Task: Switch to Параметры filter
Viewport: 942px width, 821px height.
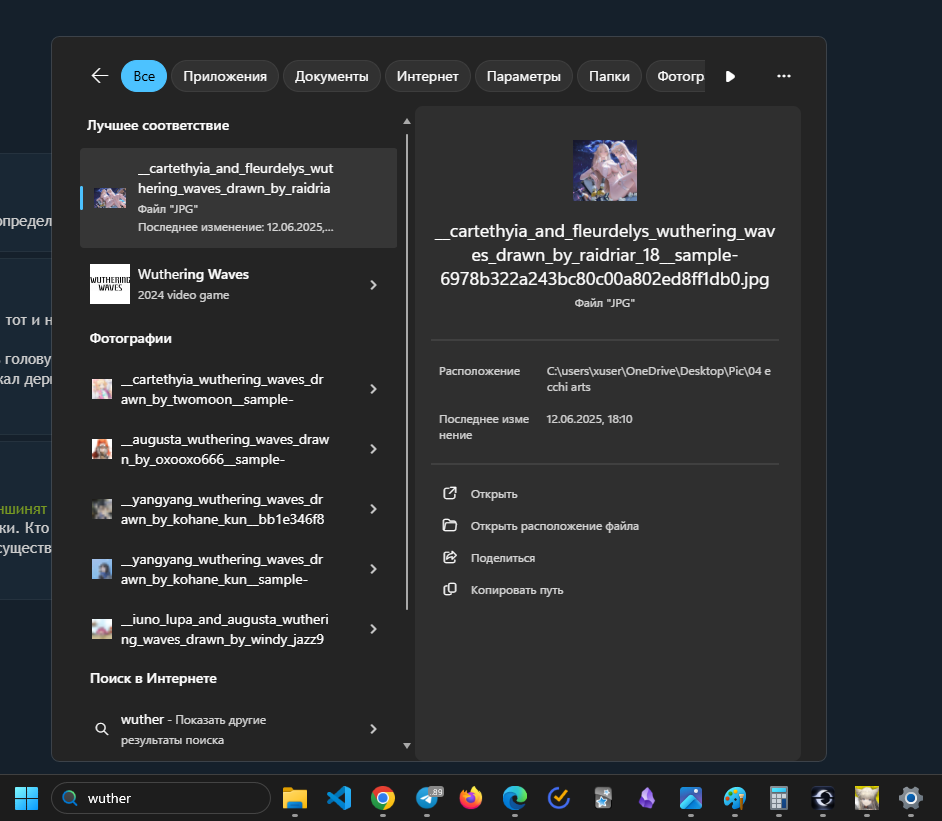Action: click(523, 76)
